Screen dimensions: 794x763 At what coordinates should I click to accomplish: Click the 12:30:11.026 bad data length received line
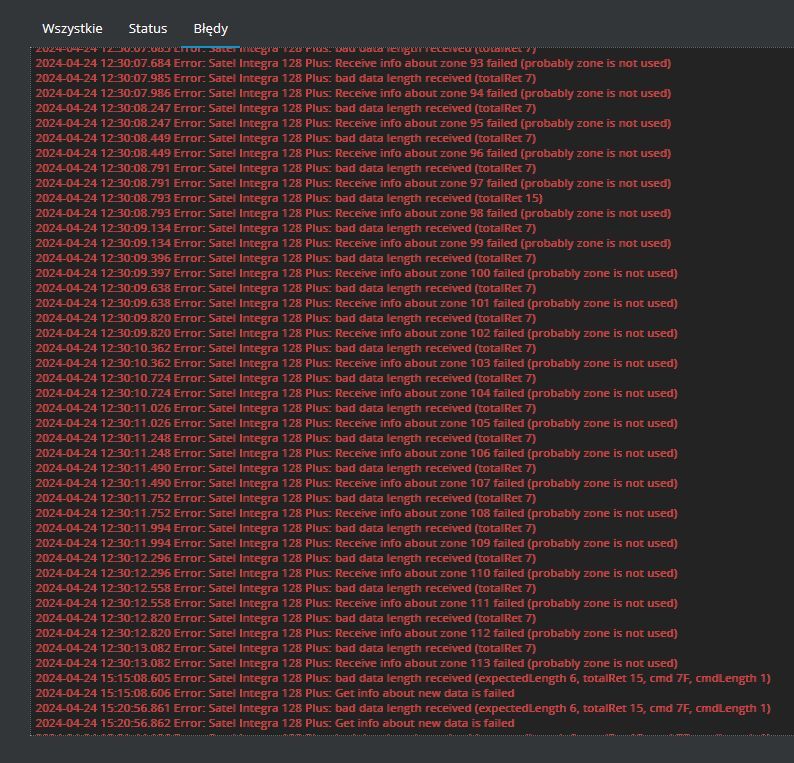(x=286, y=408)
